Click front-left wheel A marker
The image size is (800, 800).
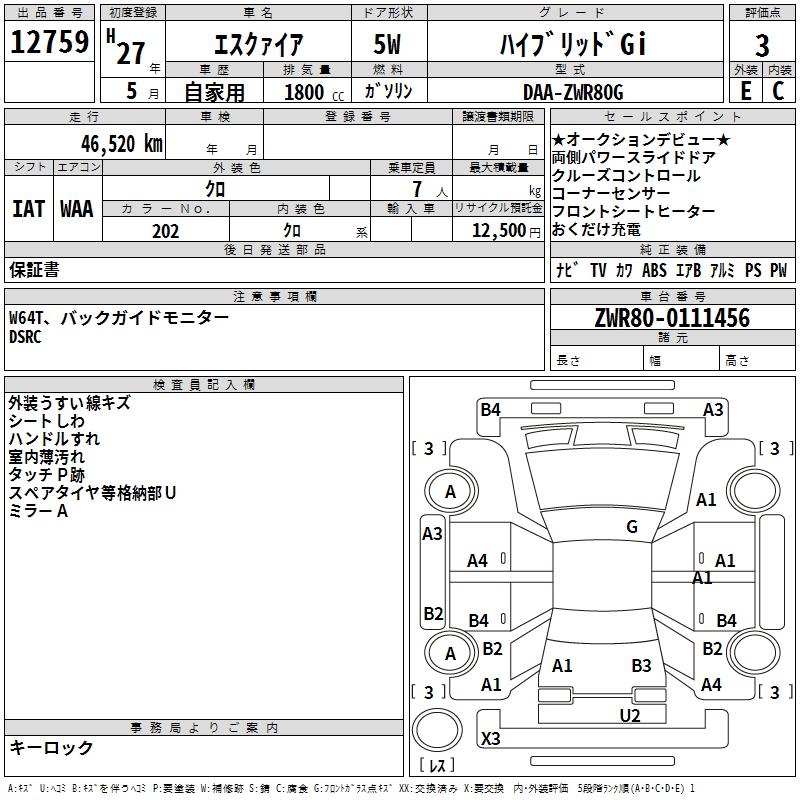tap(451, 492)
